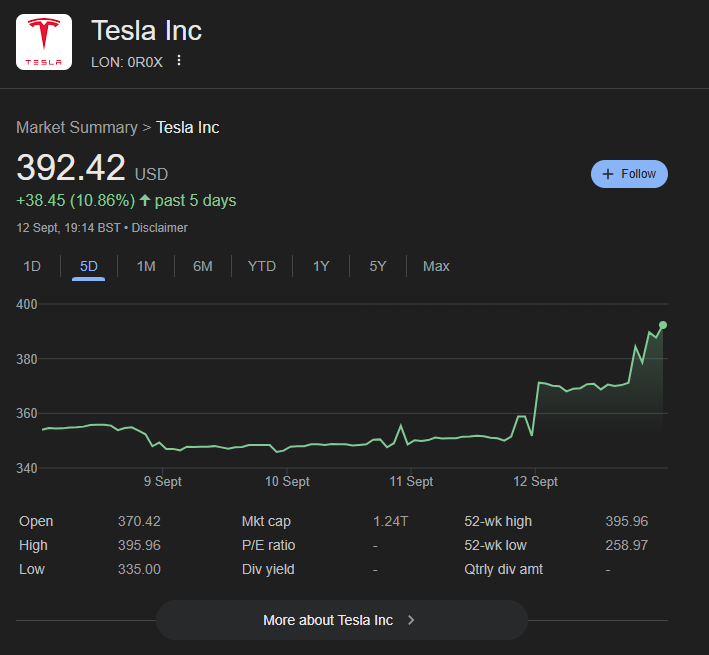Click the Qtrly div amt label
The height and width of the screenshot is (655, 709).
[503, 569]
